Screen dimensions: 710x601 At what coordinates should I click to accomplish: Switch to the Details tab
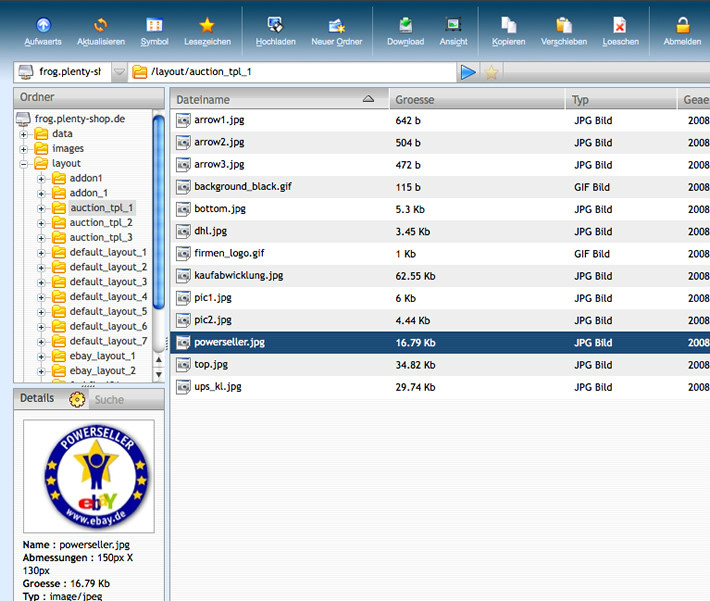coord(37,398)
